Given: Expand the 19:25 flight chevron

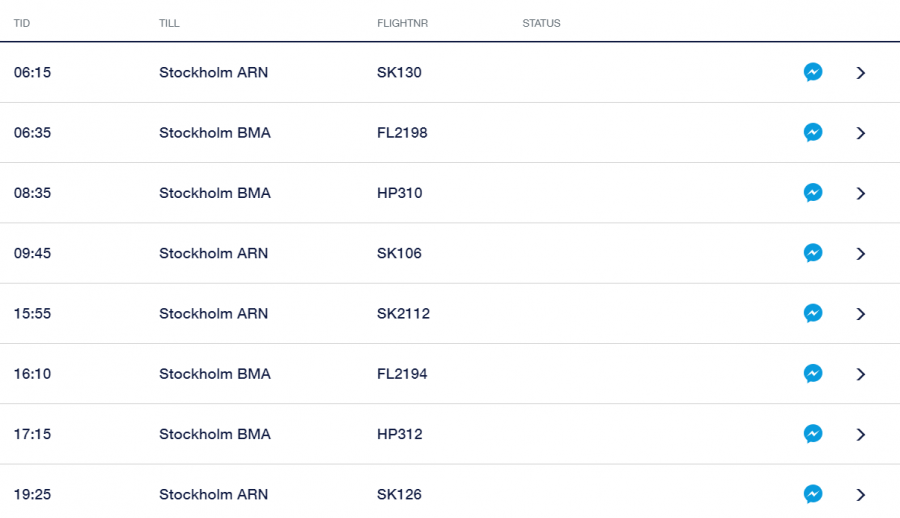Looking at the screenshot, I should [861, 494].
